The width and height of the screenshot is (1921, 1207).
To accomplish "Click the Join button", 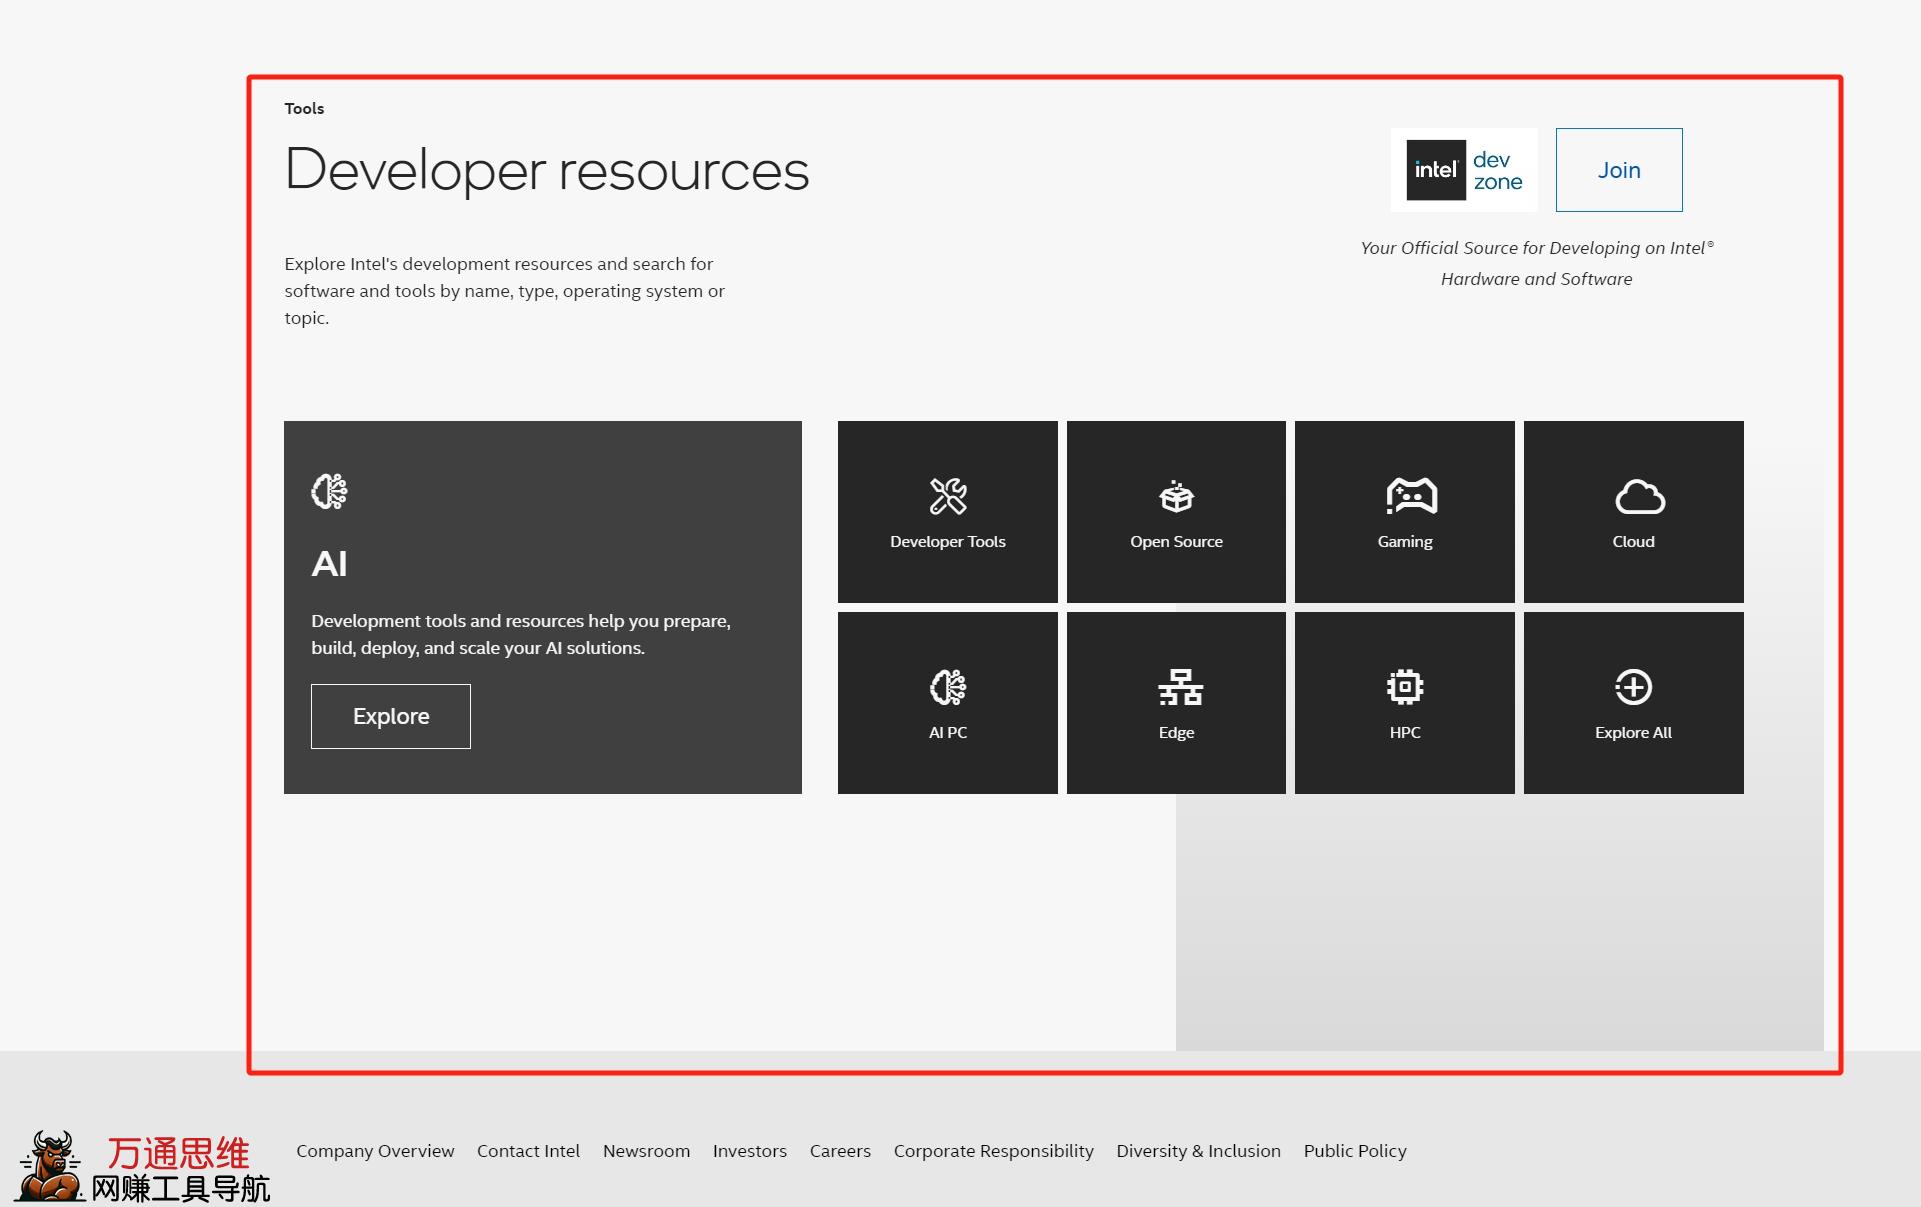I will coord(1618,170).
